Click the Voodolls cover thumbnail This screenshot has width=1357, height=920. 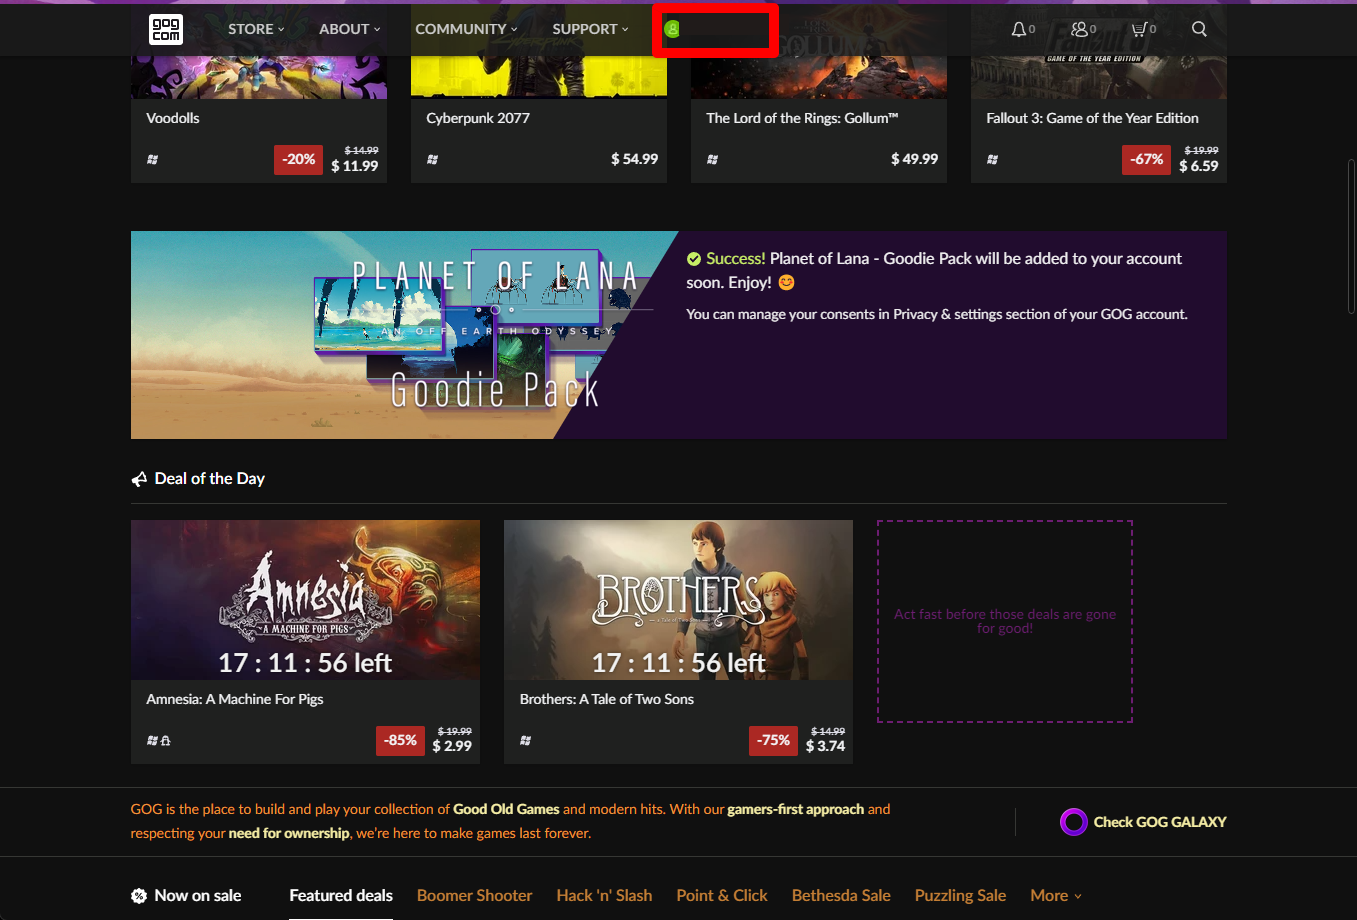pyautogui.click(x=259, y=78)
